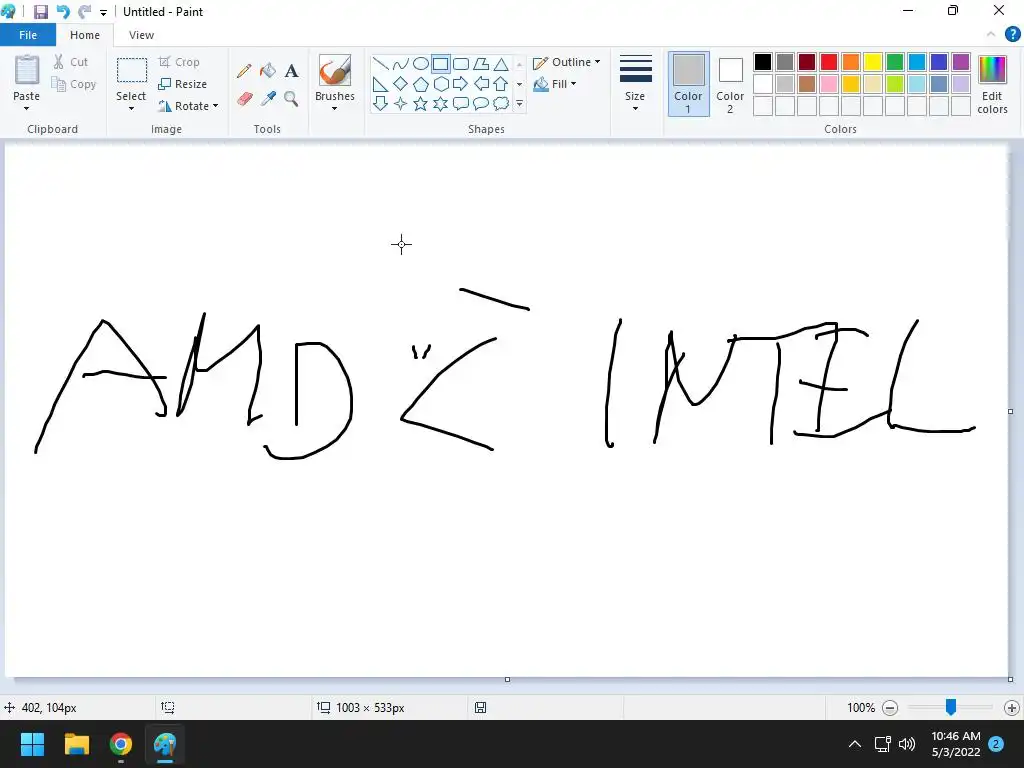
Task: Open the Select tool dropdown arrow
Action: pos(131,108)
